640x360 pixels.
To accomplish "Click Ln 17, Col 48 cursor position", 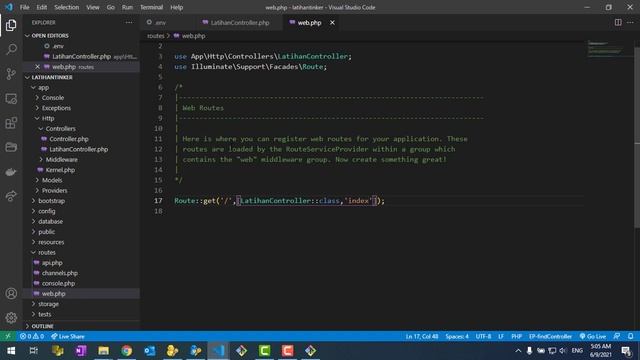I will tap(422, 336).
